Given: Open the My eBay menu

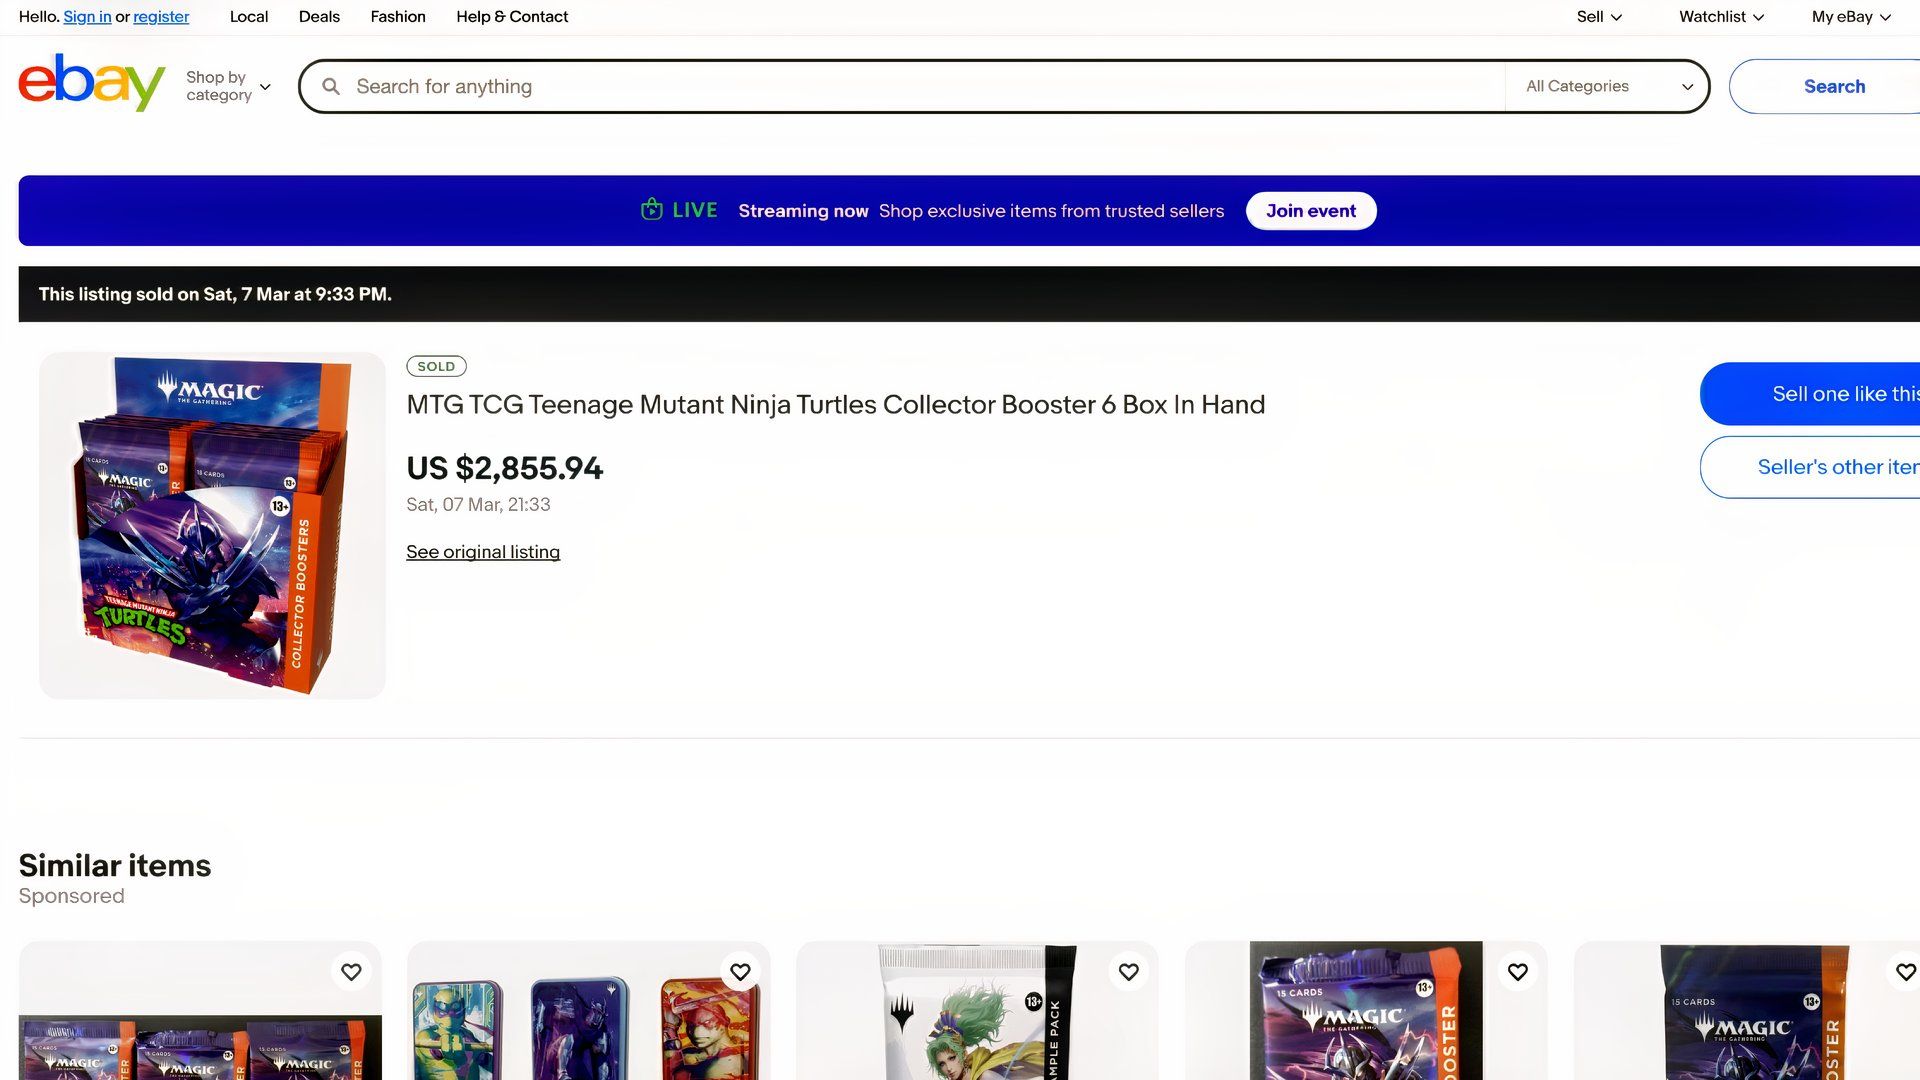Looking at the screenshot, I should pos(1851,17).
